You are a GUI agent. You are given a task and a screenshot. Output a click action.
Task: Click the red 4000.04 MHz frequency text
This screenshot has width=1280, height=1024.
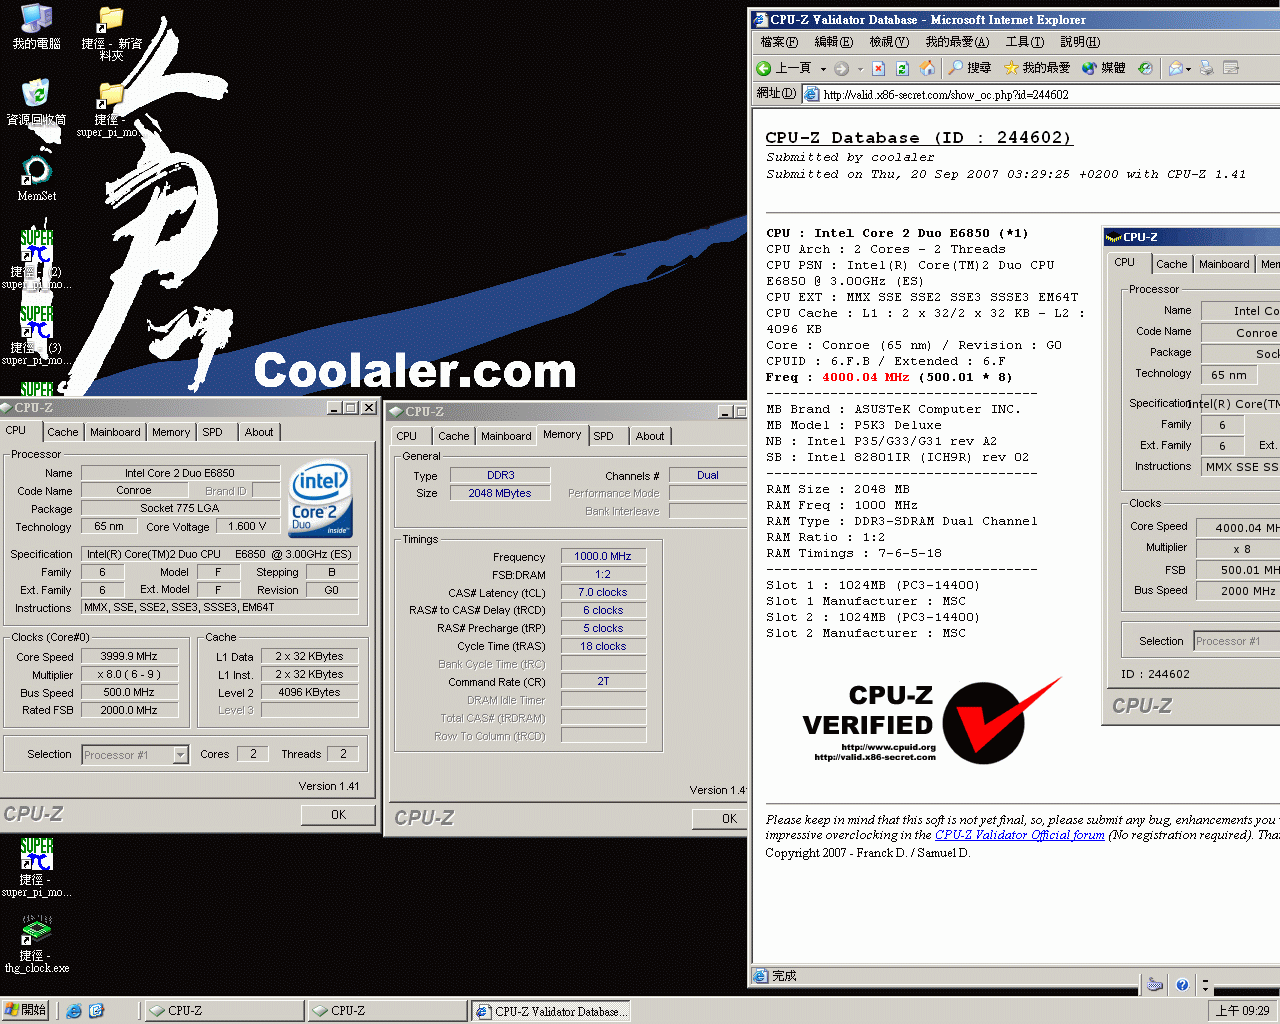pos(865,377)
